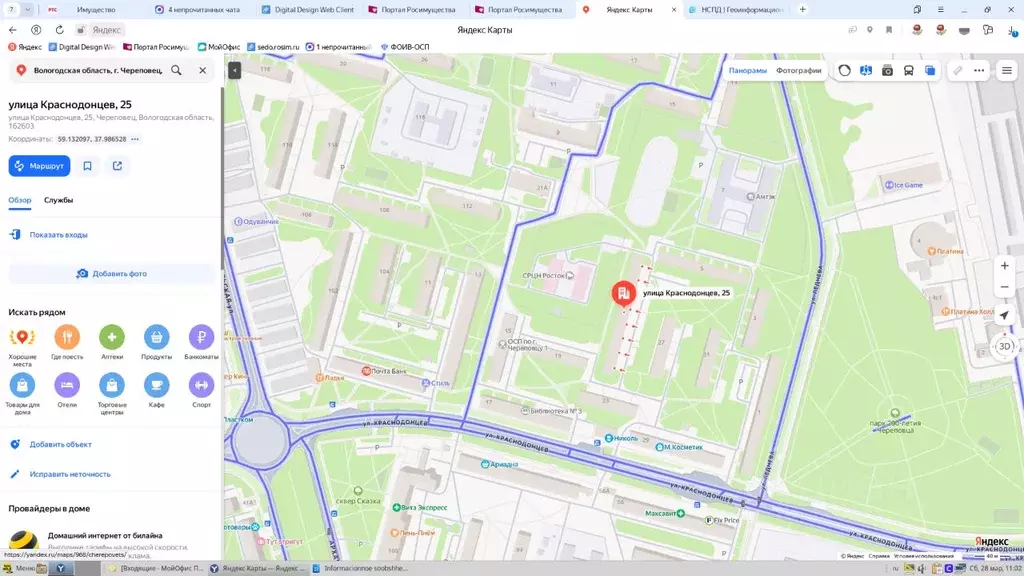
Task: Toggle the Панорамы layer on map
Action: pos(747,71)
